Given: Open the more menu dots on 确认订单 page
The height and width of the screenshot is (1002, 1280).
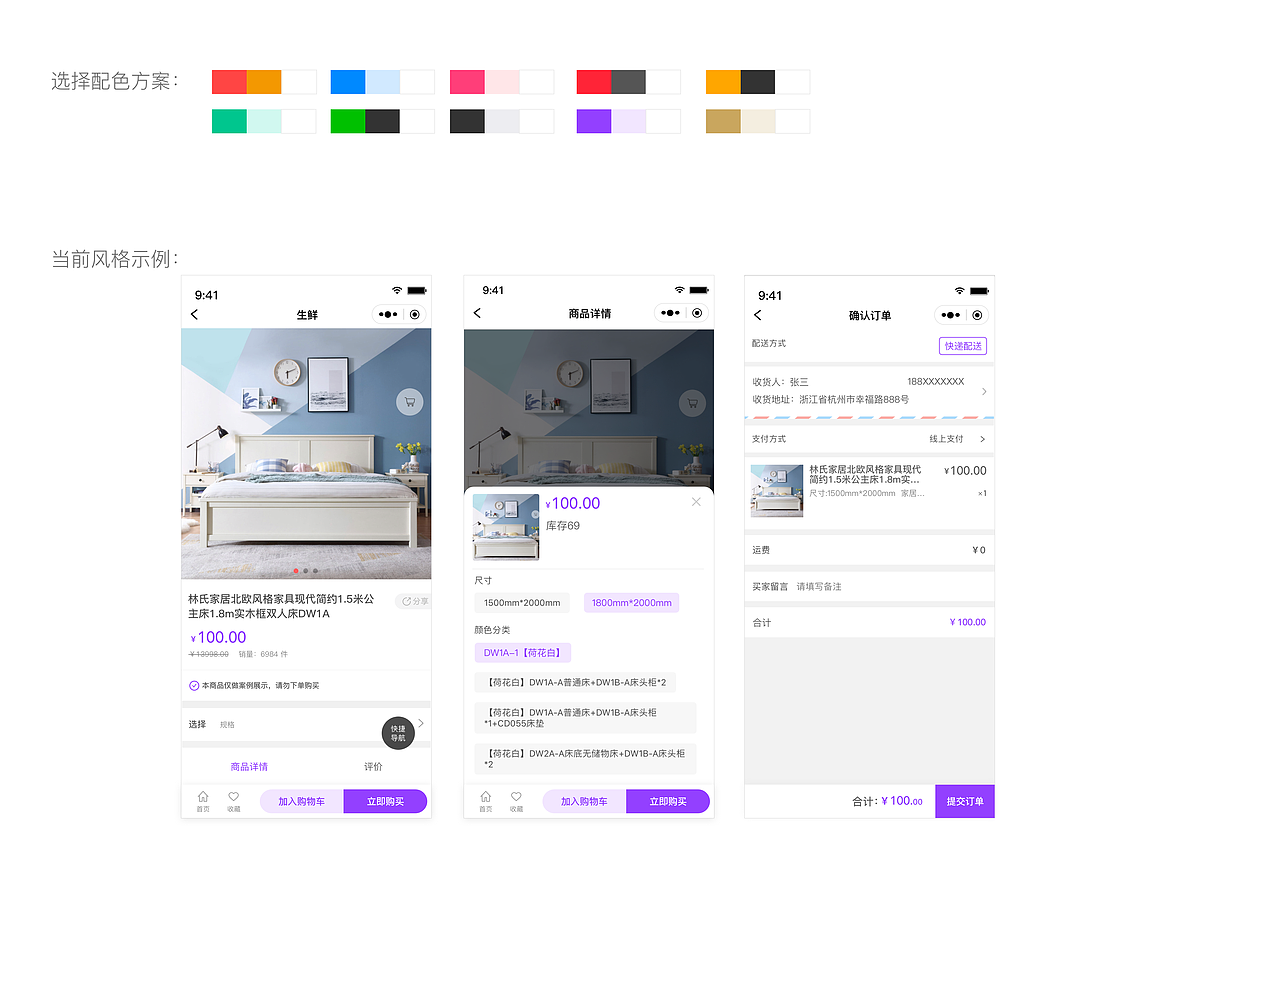Looking at the screenshot, I should [950, 315].
